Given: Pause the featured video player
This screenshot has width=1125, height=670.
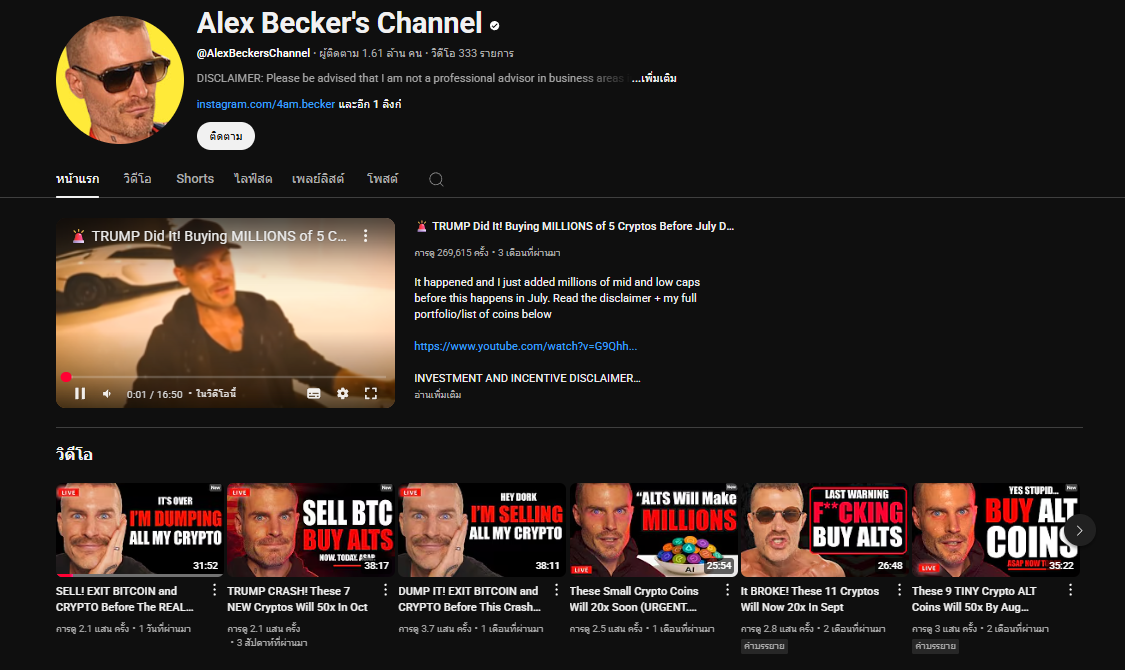Looking at the screenshot, I should (x=80, y=394).
